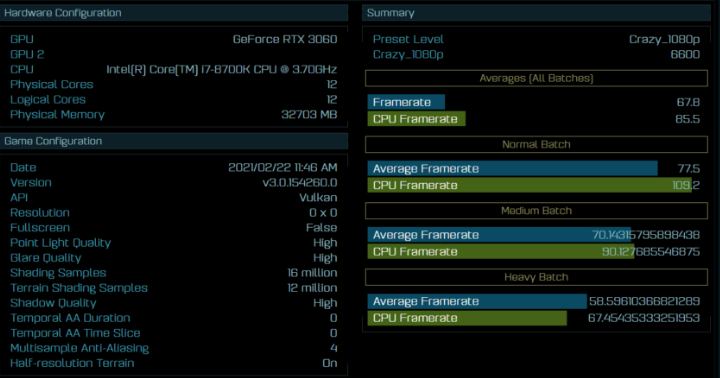Screen dimensions: 720x378
Task: Expand the Normal Batch section
Action: tap(536, 145)
